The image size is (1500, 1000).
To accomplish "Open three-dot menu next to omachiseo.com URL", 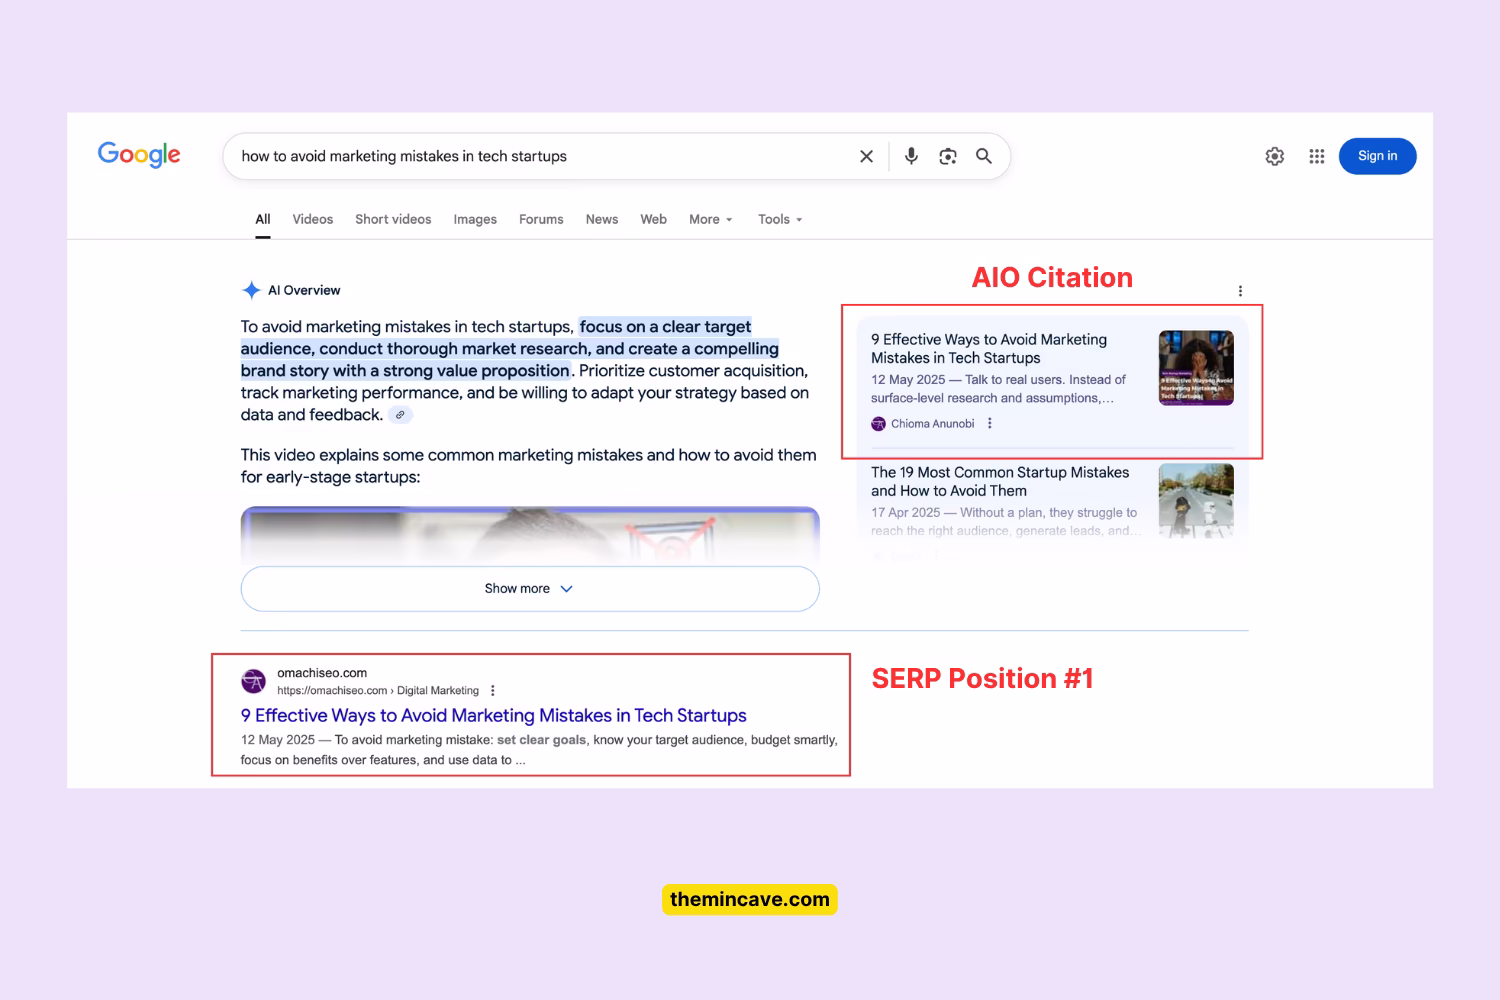I will coord(493,691).
